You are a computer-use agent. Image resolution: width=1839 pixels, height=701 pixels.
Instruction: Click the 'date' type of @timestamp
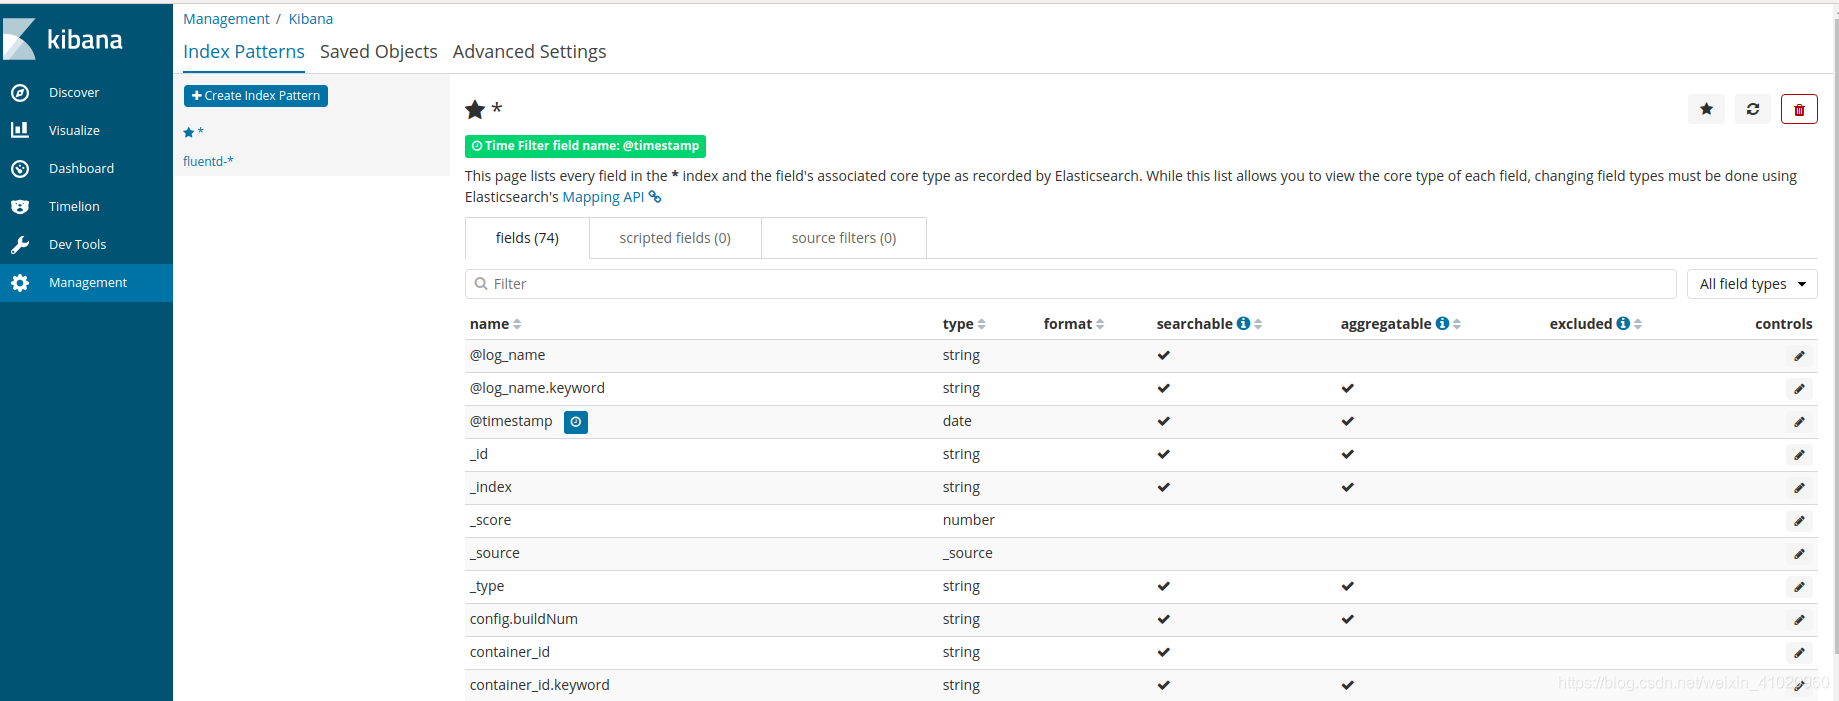click(x=957, y=421)
